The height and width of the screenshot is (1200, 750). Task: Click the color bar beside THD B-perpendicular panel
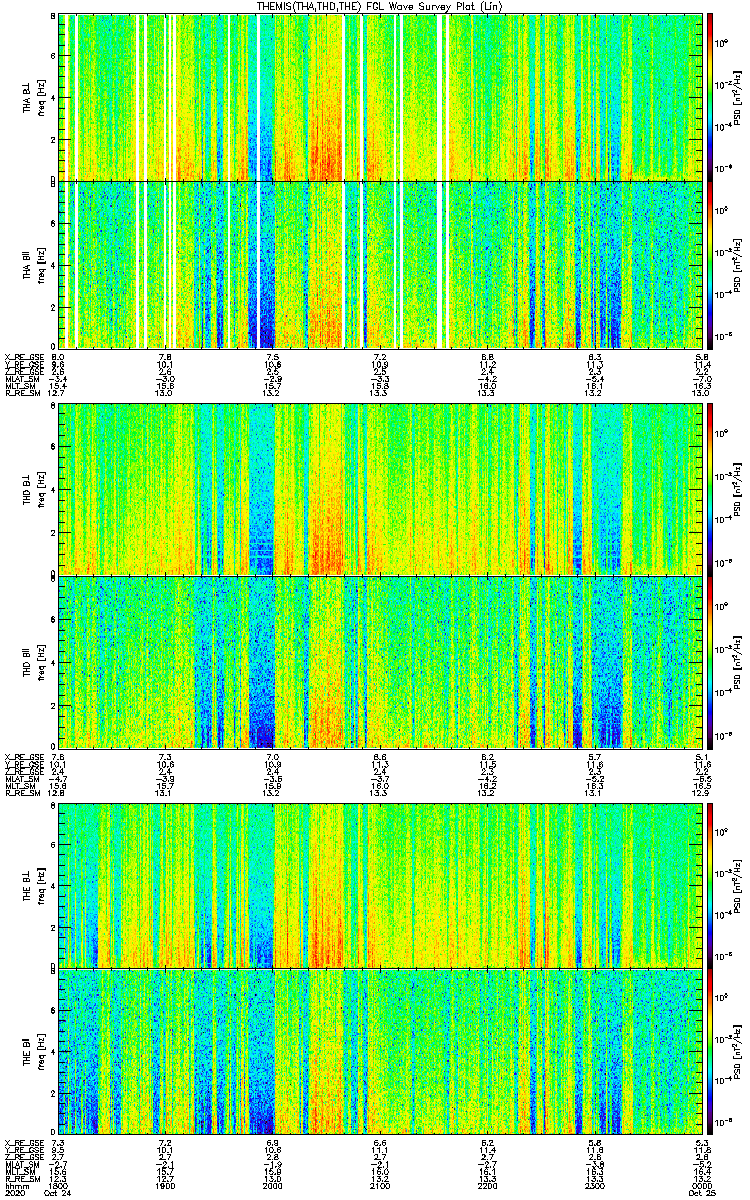tap(711, 490)
